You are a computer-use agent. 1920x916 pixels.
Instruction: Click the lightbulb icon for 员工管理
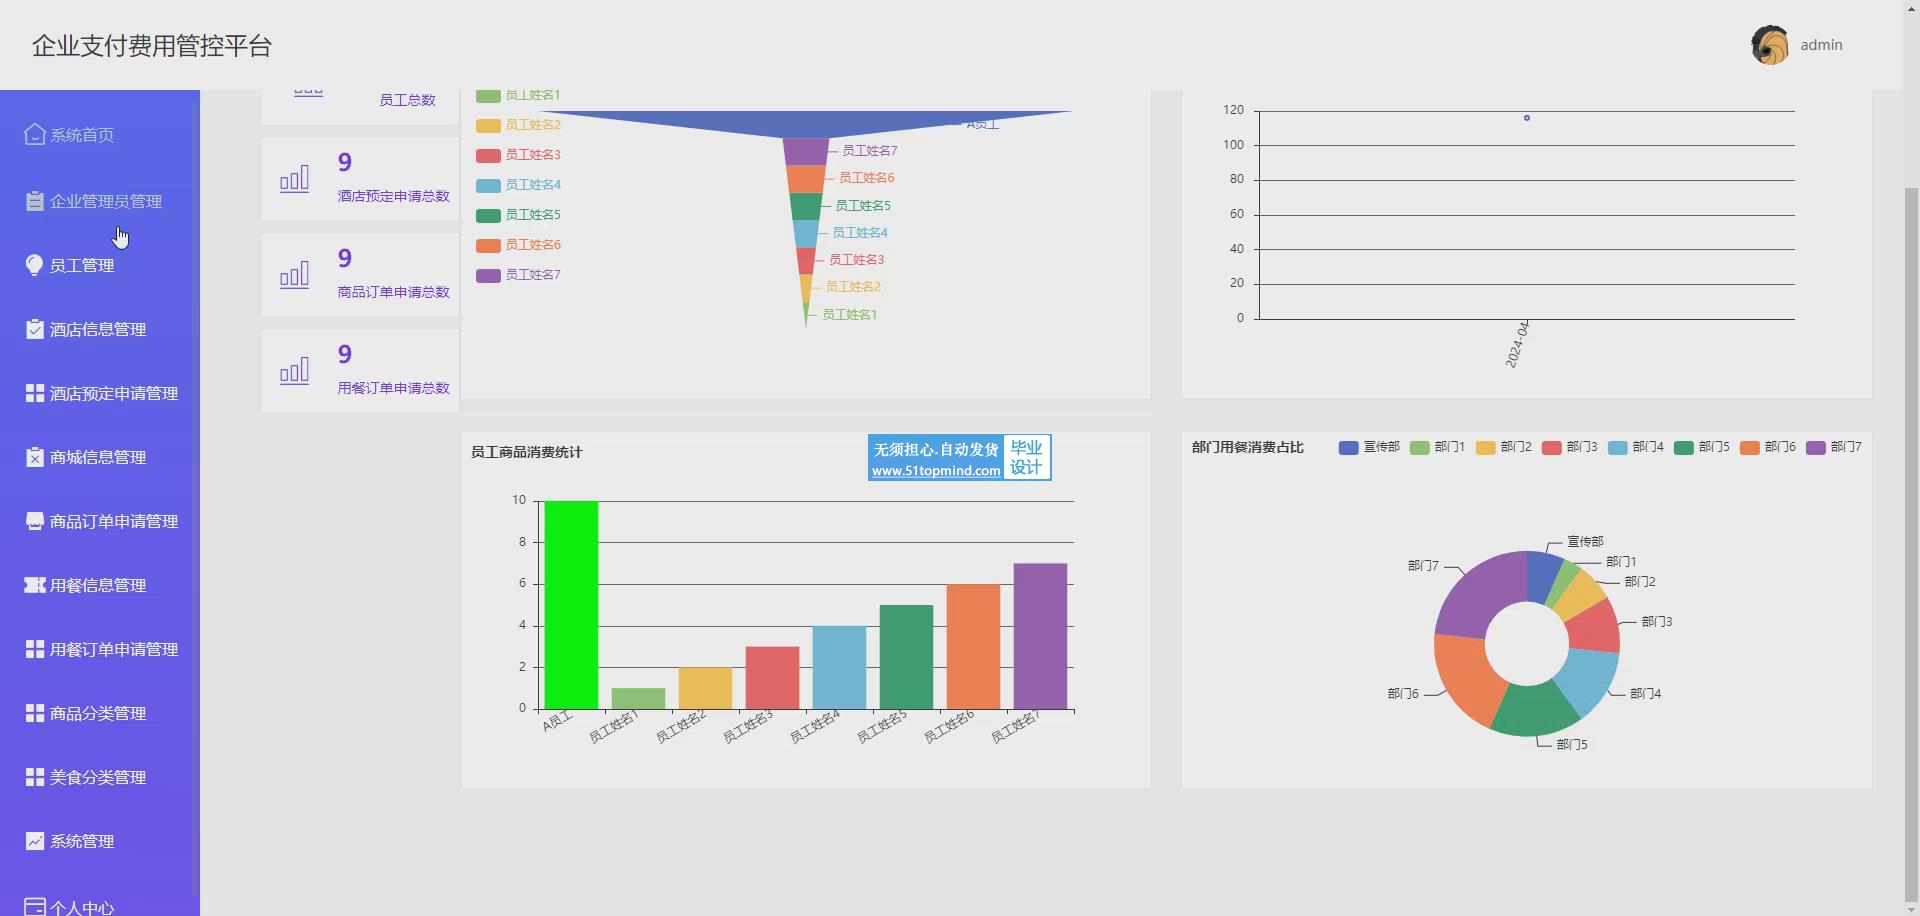[35, 265]
